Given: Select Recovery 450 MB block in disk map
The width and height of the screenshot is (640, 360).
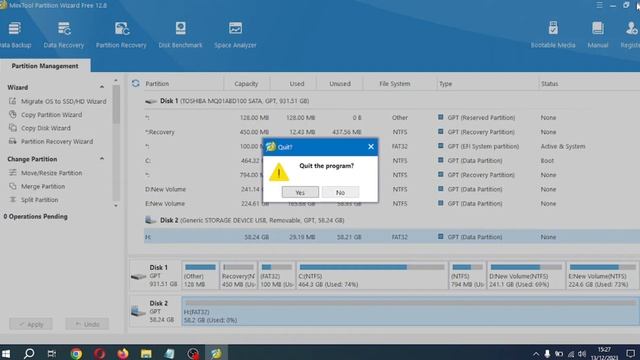Looking at the screenshot, I should click(x=238, y=276).
